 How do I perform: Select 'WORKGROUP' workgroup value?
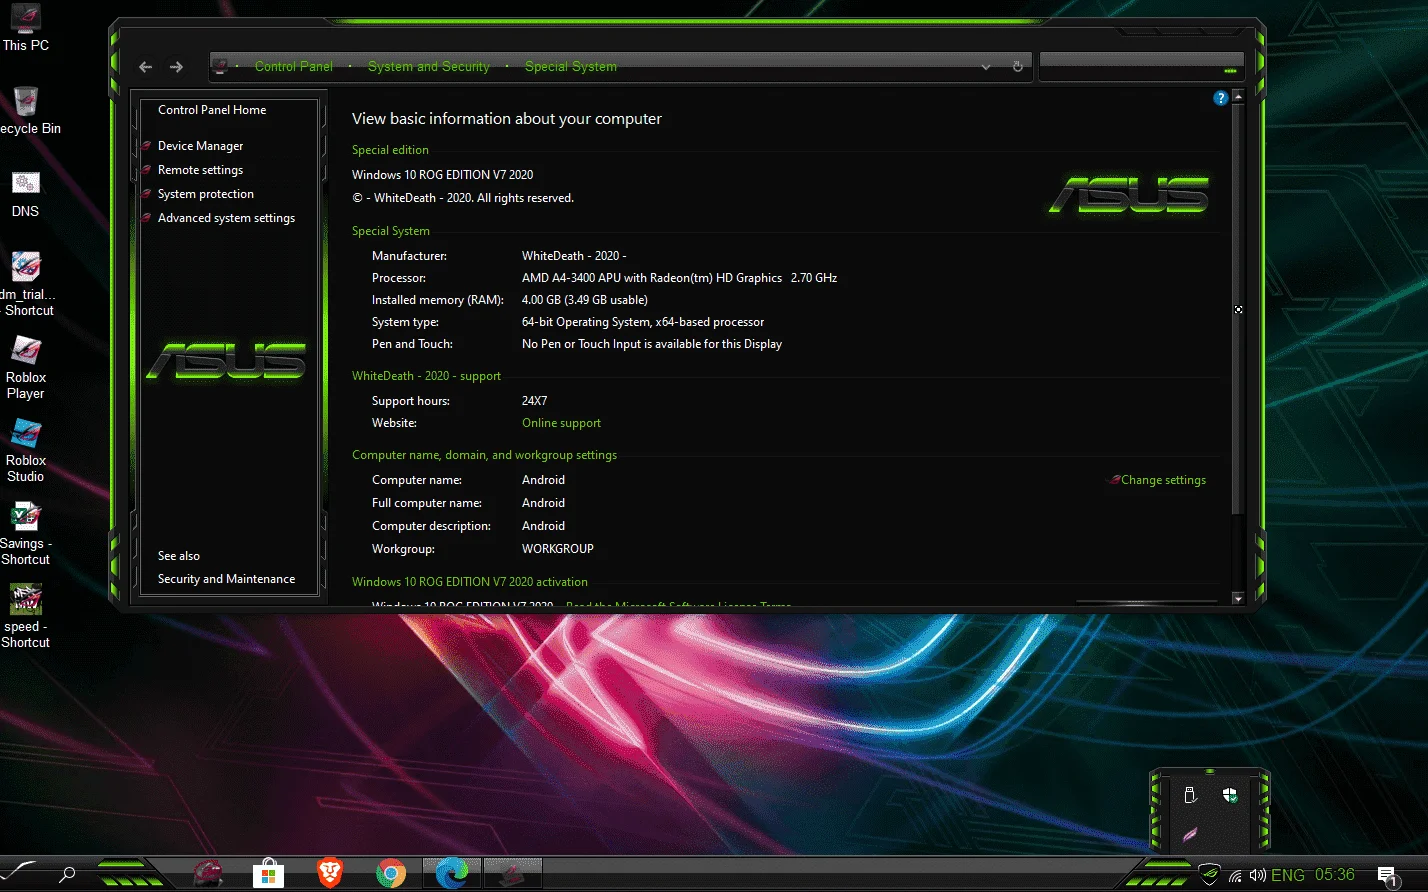[x=558, y=549]
